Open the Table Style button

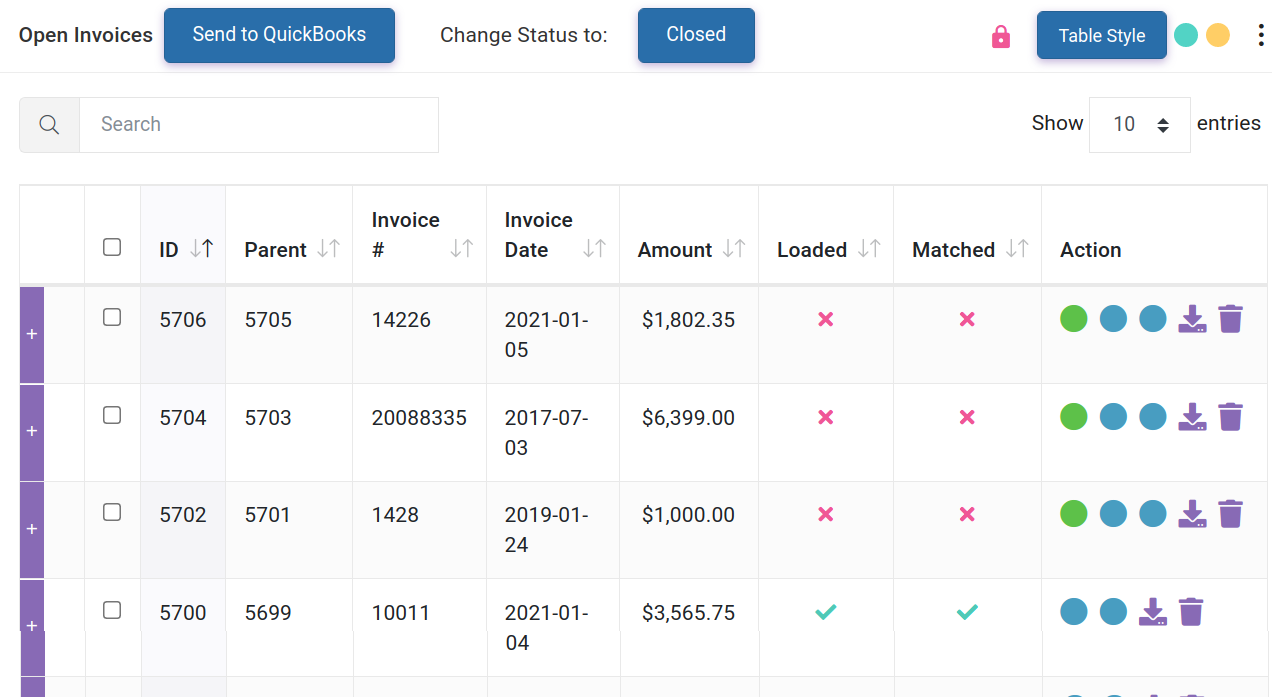tap(1102, 36)
